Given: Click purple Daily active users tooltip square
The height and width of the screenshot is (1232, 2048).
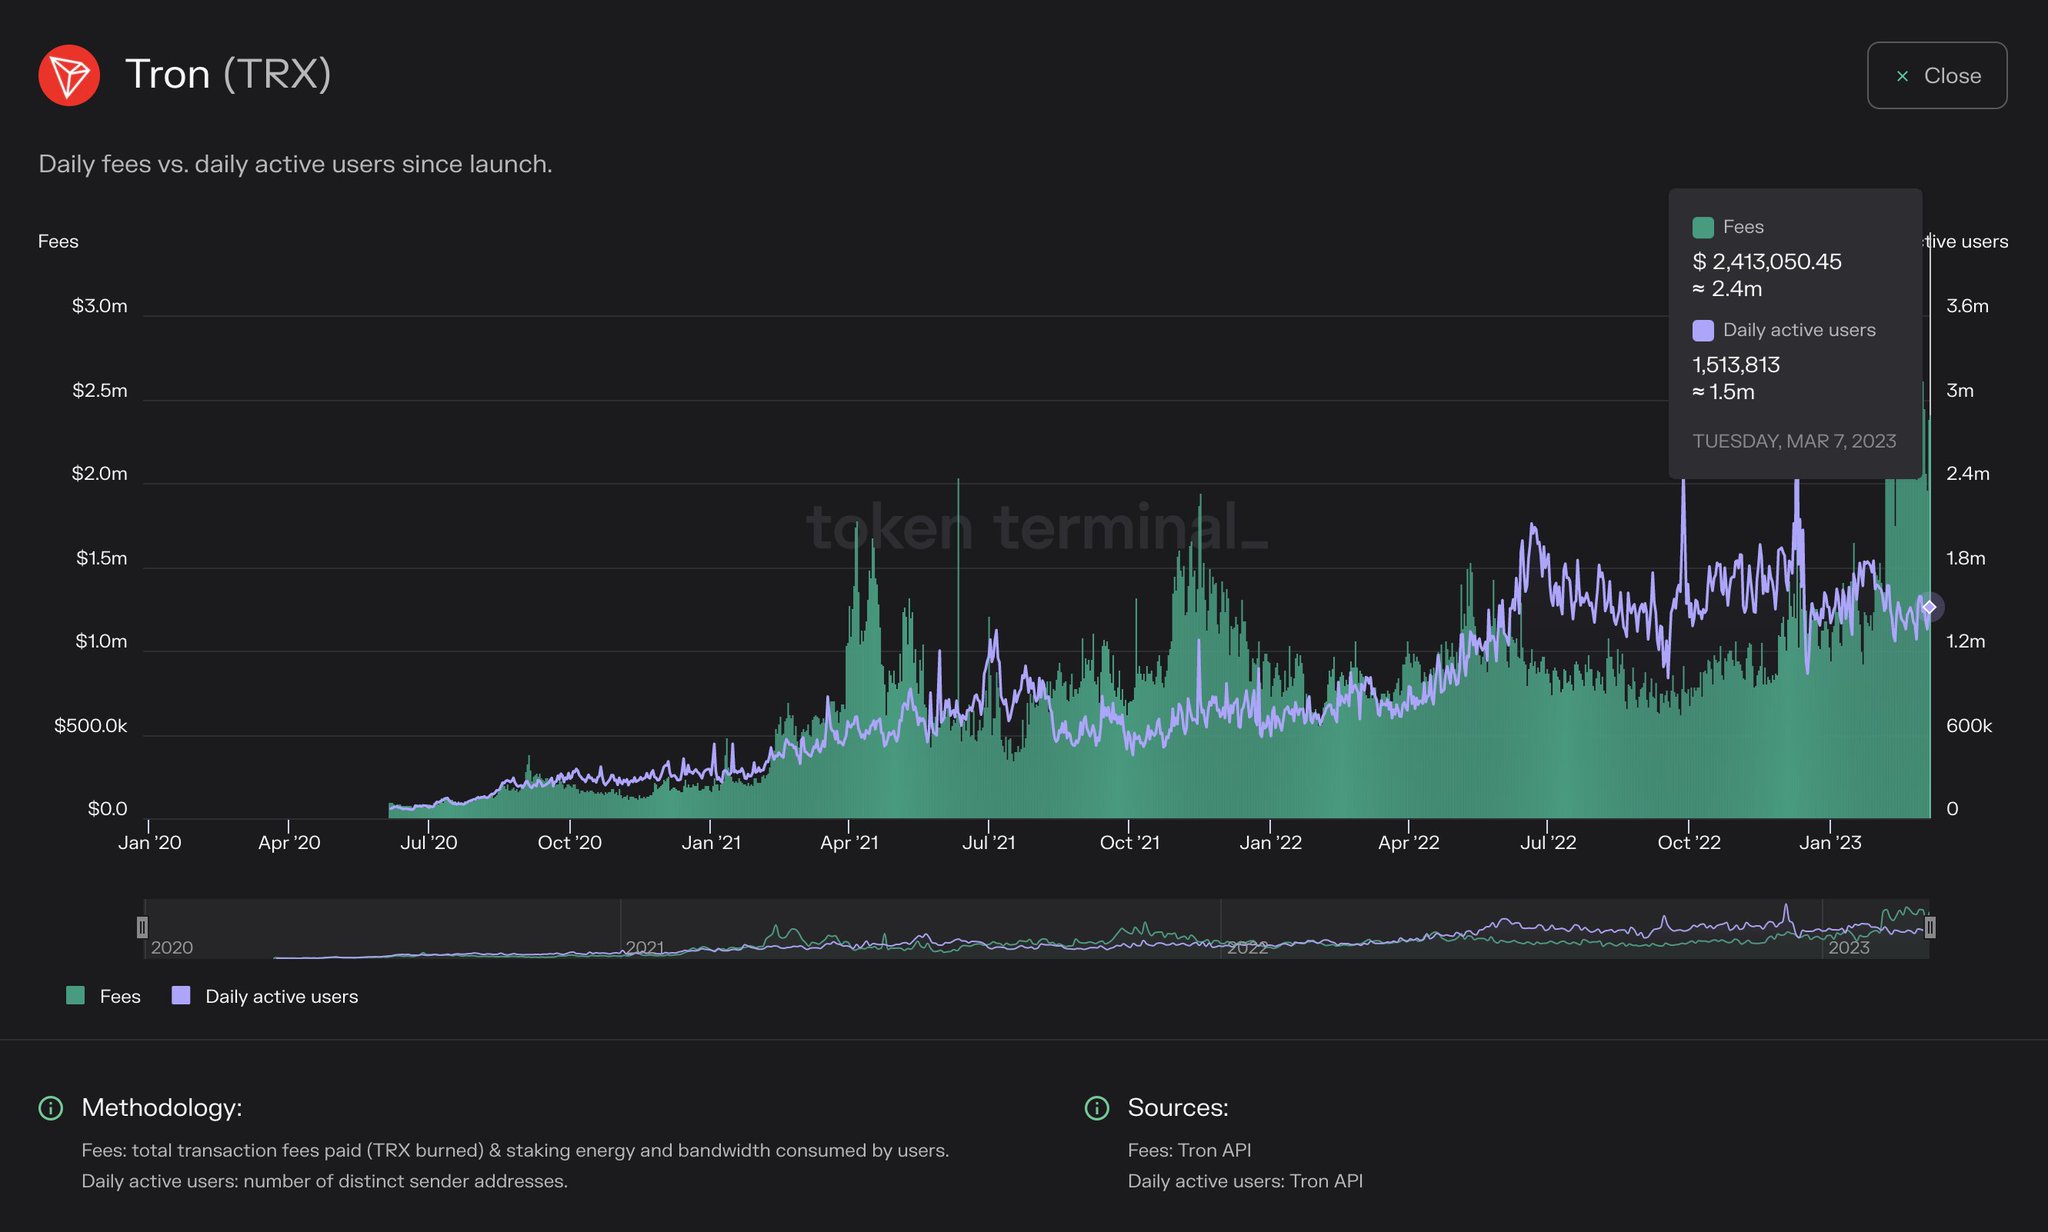Looking at the screenshot, I should pyautogui.click(x=1703, y=331).
